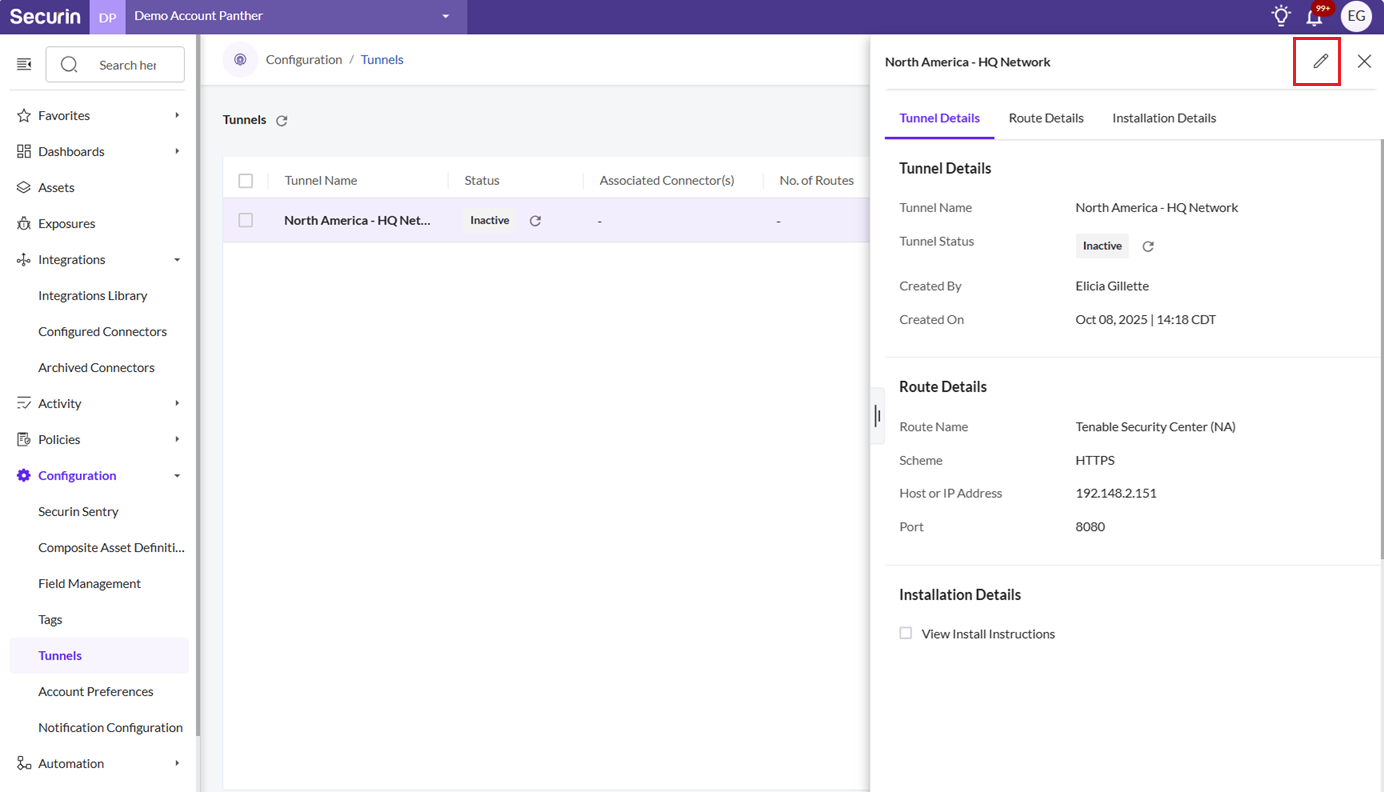Open Archived Connectors in sidebar
Screen dimensions: 1384x792
click(96, 368)
